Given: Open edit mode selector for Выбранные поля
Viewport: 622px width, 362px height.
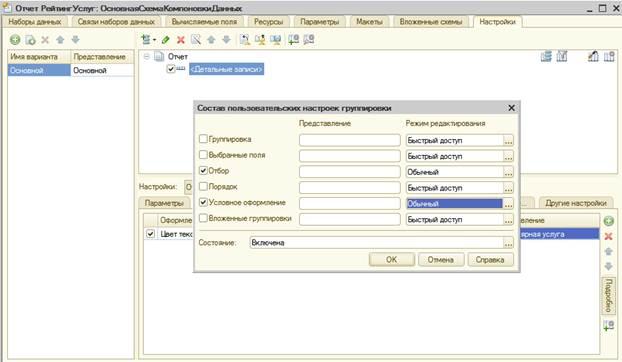Looking at the screenshot, I should 508,156.
